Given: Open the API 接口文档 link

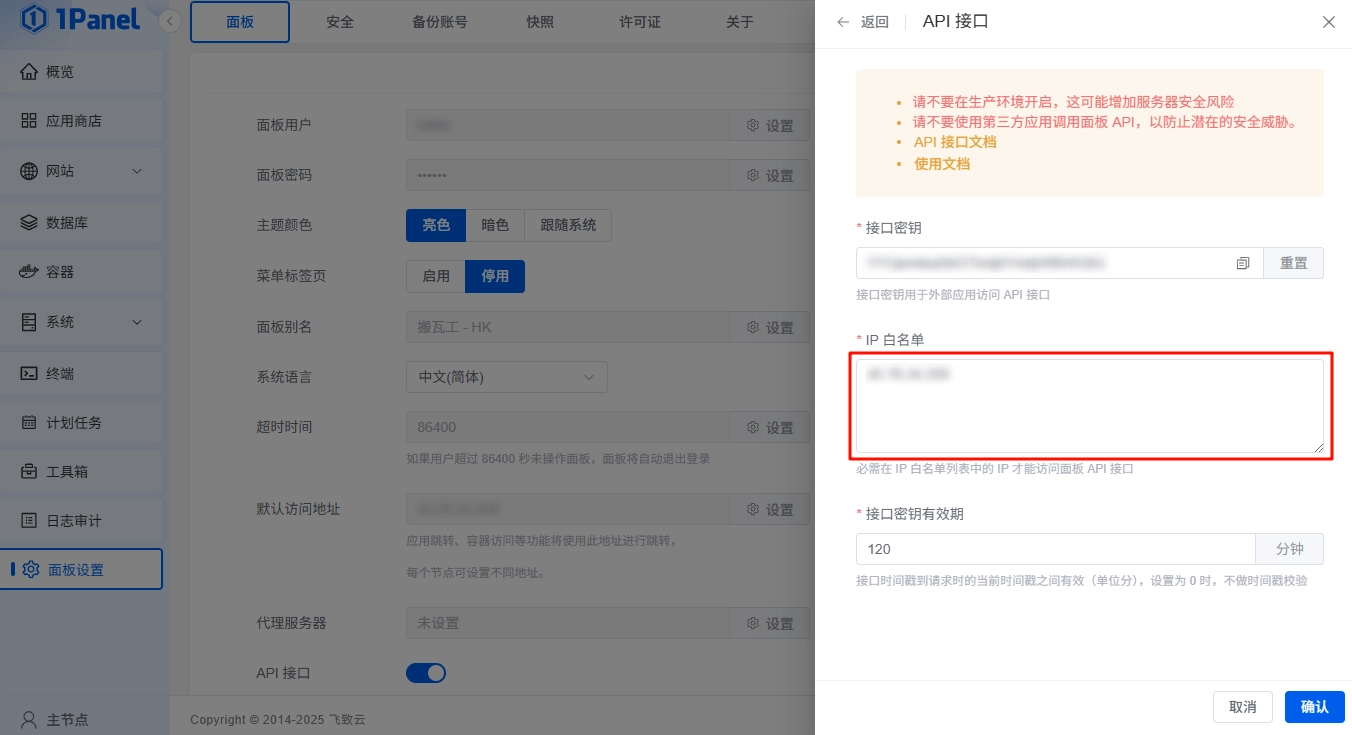Looking at the screenshot, I should point(954,142).
